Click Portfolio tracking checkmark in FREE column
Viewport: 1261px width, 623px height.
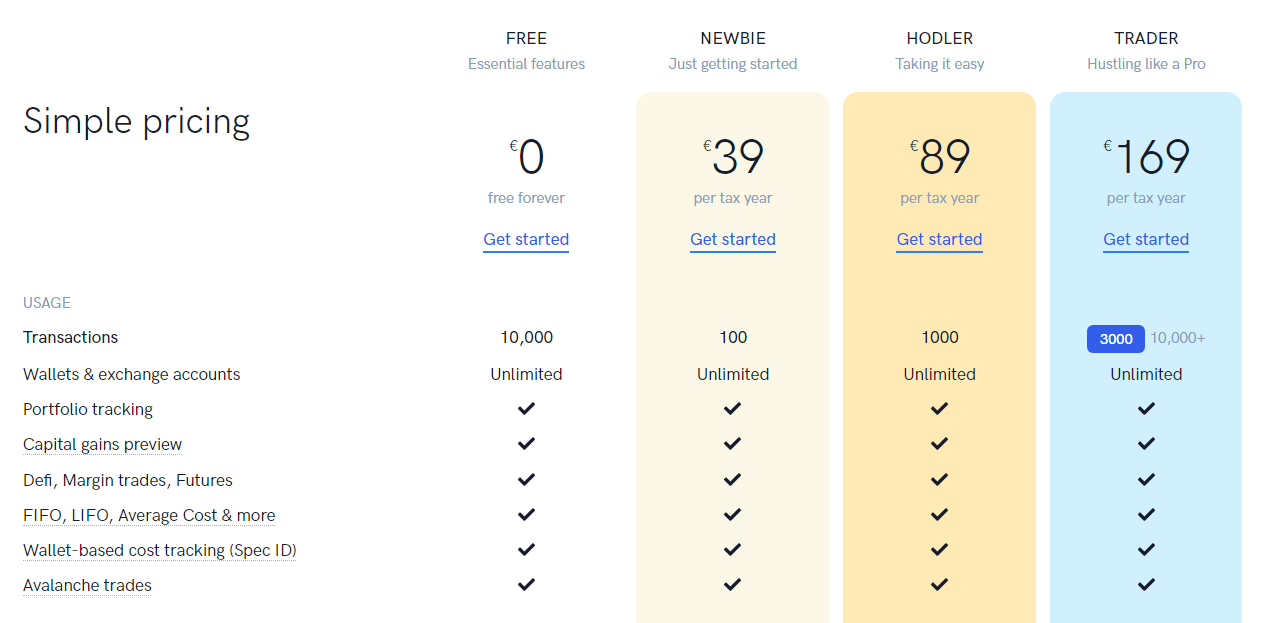pyautogui.click(x=526, y=408)
